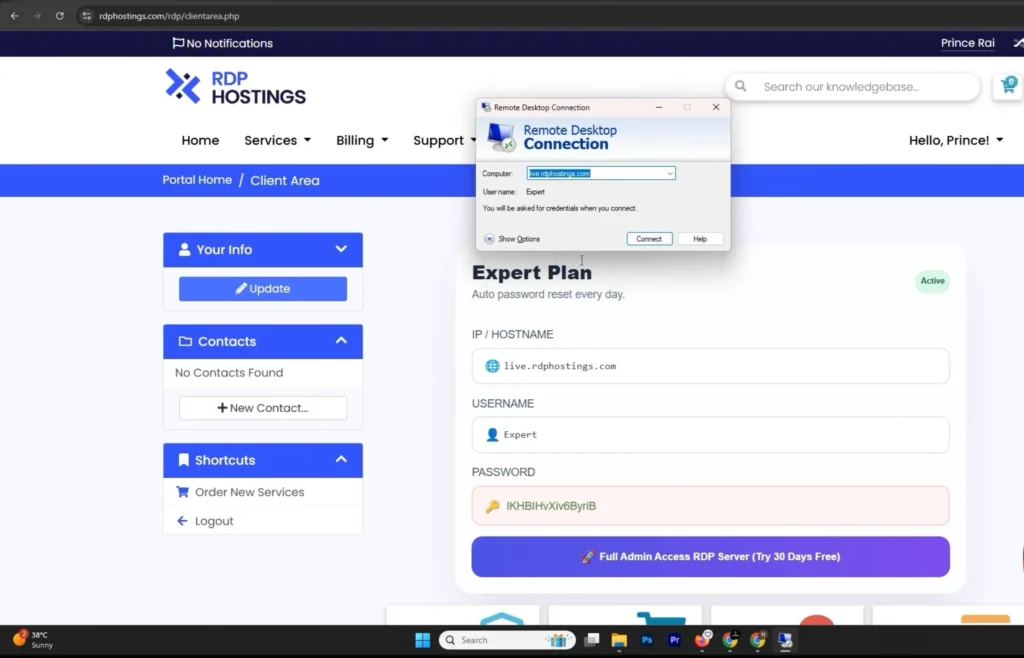Click the password value IKHBIHvXiv6ByriB
This screenshot has width=1024, height=658.
point(551,506)
